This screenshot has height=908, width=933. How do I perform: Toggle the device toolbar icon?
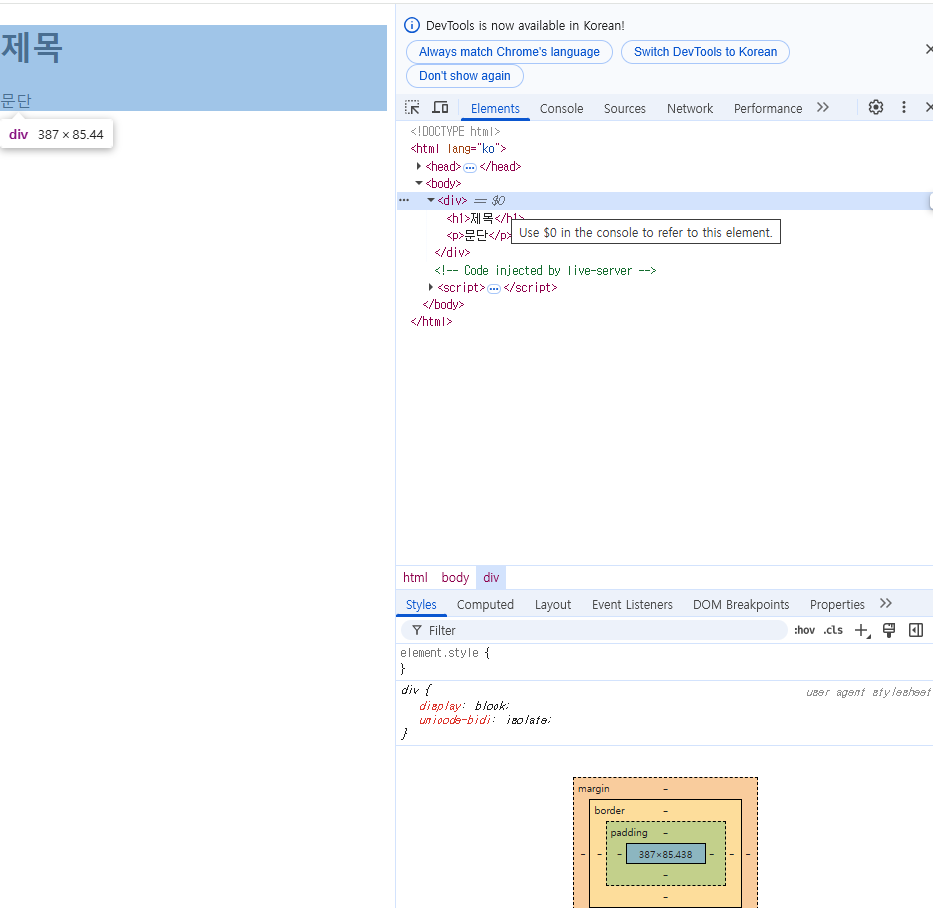440,108
